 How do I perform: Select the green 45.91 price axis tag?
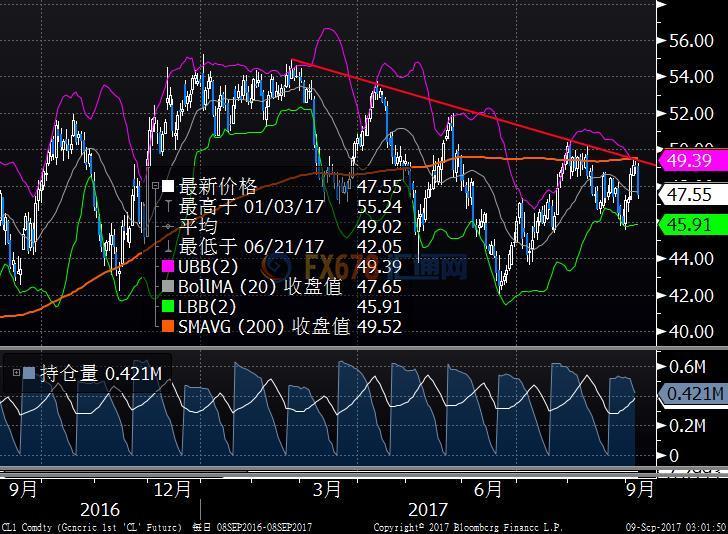(x=690, y=226)
